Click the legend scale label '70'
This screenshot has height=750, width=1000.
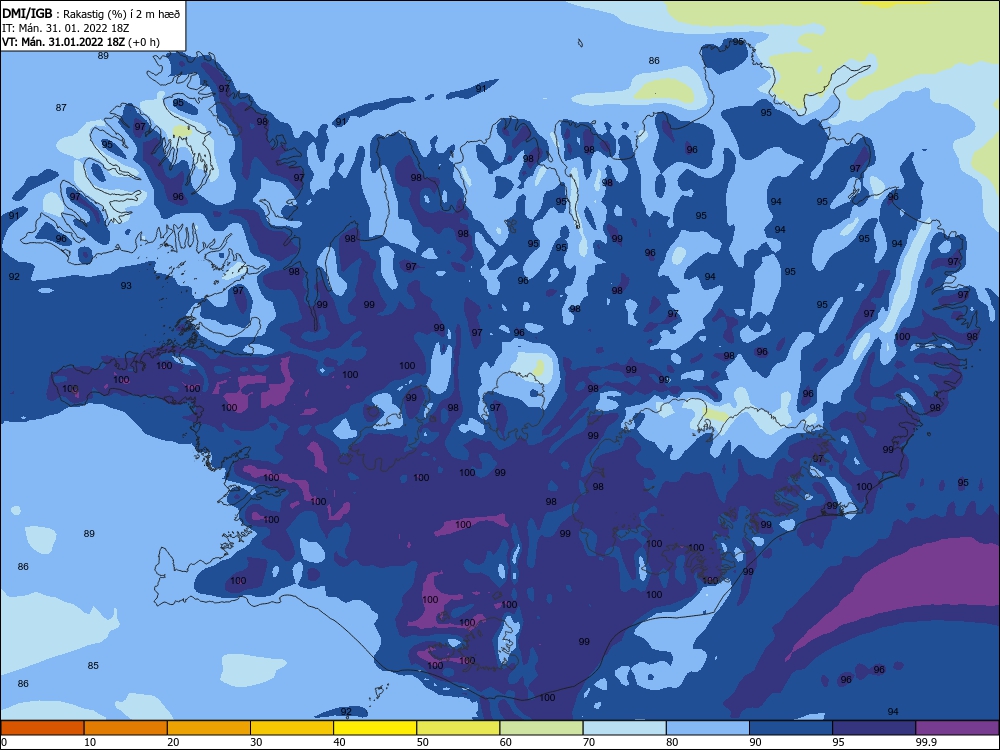[x=589, y=742]
